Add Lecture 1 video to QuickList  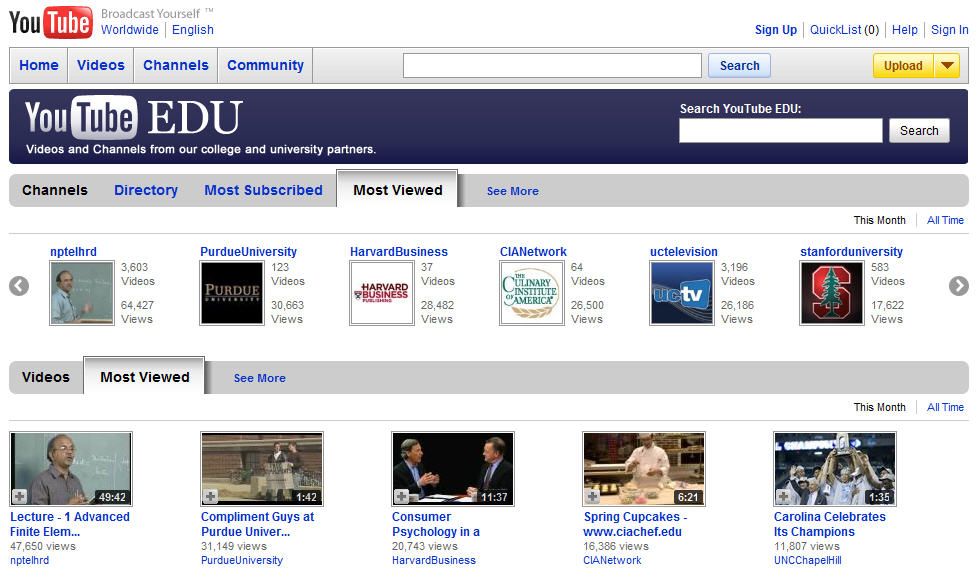20,496
